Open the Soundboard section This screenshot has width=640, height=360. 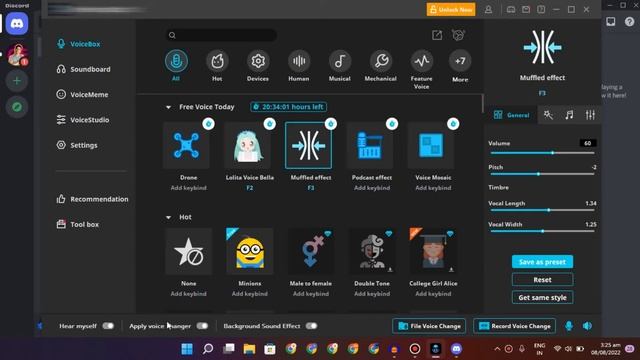84,69
